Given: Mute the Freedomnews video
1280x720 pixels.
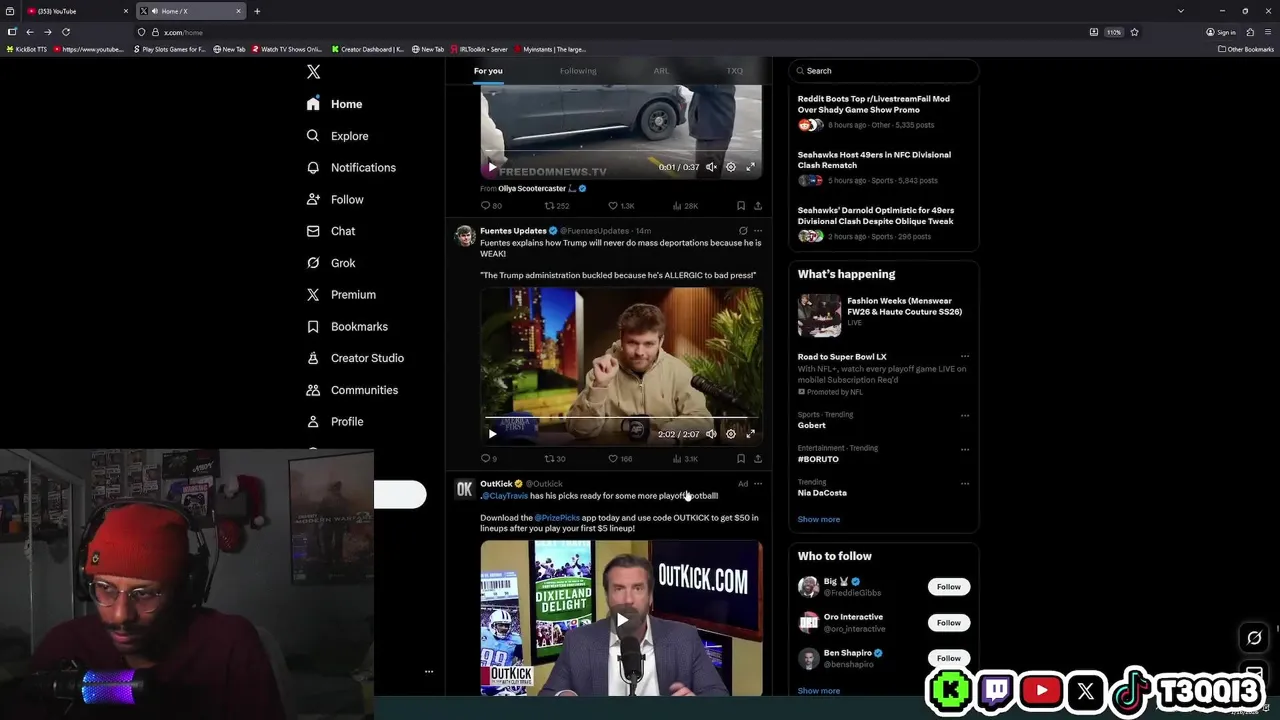Looking at the screenshot, I should point(711,167).
